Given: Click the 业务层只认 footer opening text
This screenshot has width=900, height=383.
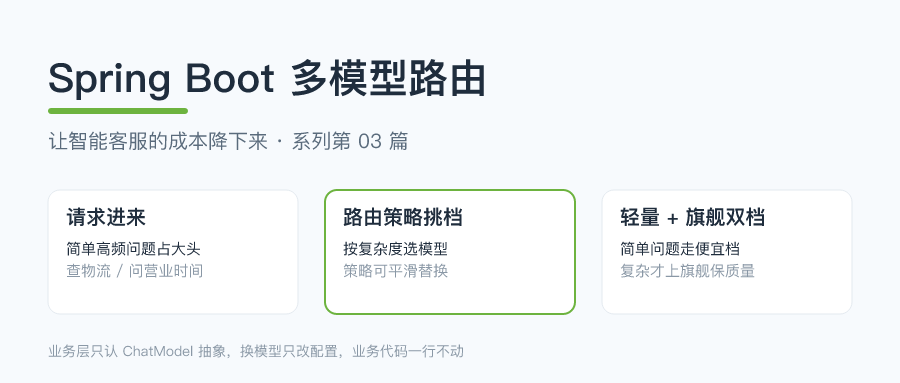Looking at the screenshot, I should pos(84,351).
